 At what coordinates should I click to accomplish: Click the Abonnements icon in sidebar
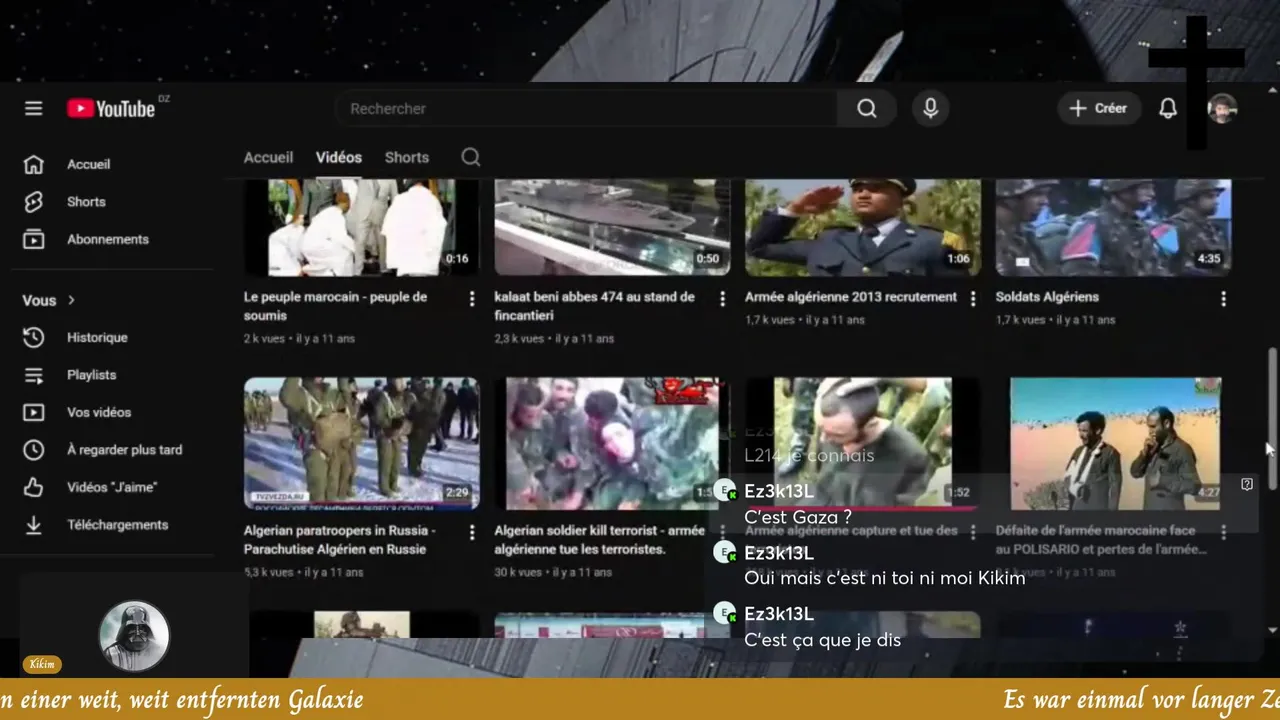34,239
